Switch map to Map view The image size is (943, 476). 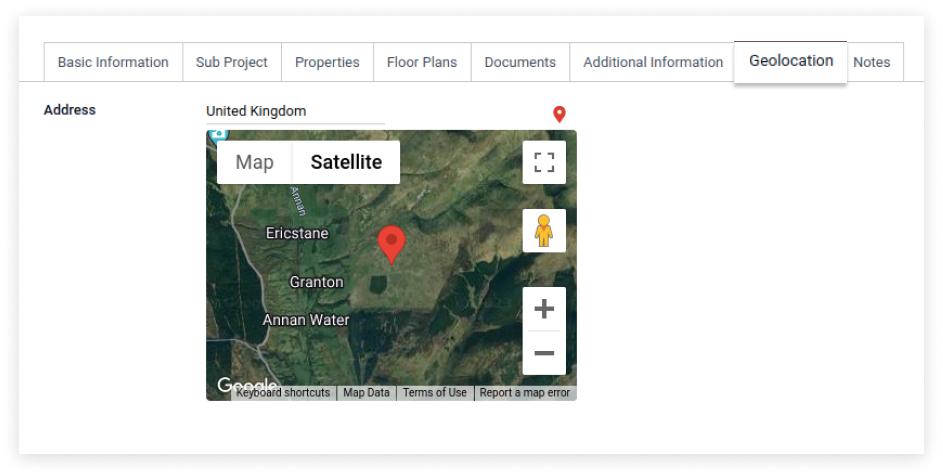[255, 162]
